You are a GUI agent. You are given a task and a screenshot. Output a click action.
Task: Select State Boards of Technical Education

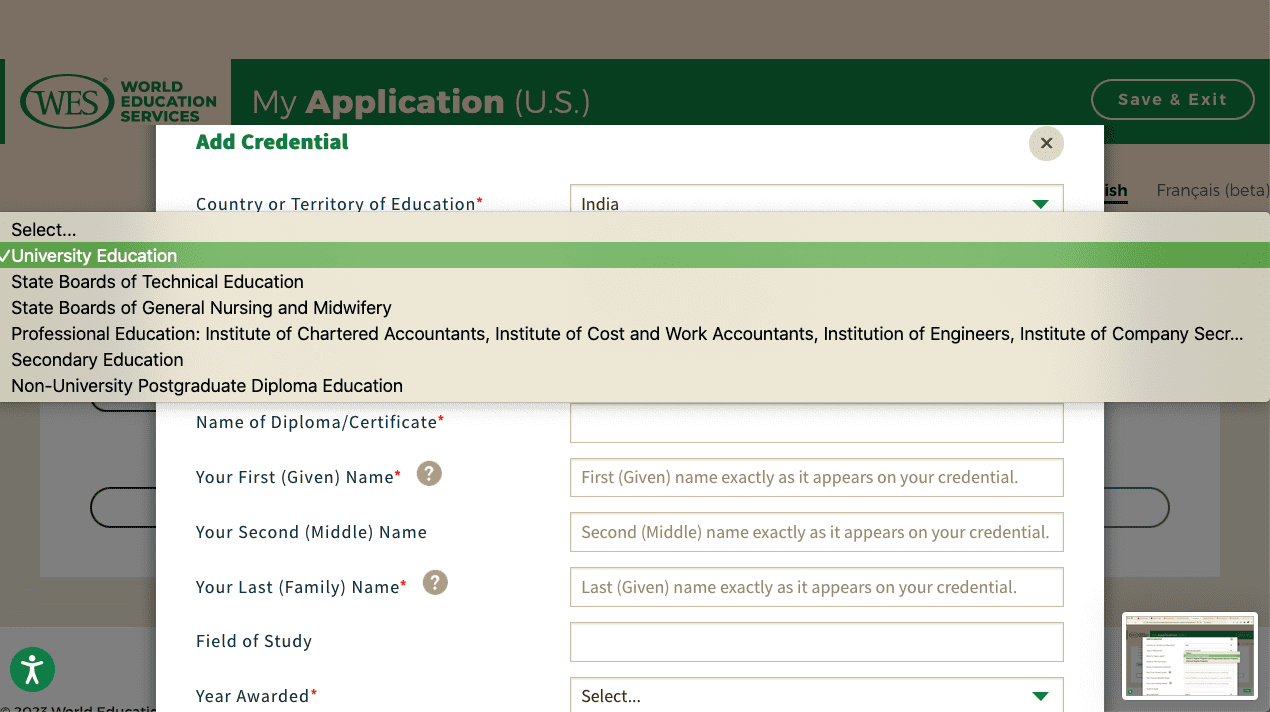coord(156,281)
